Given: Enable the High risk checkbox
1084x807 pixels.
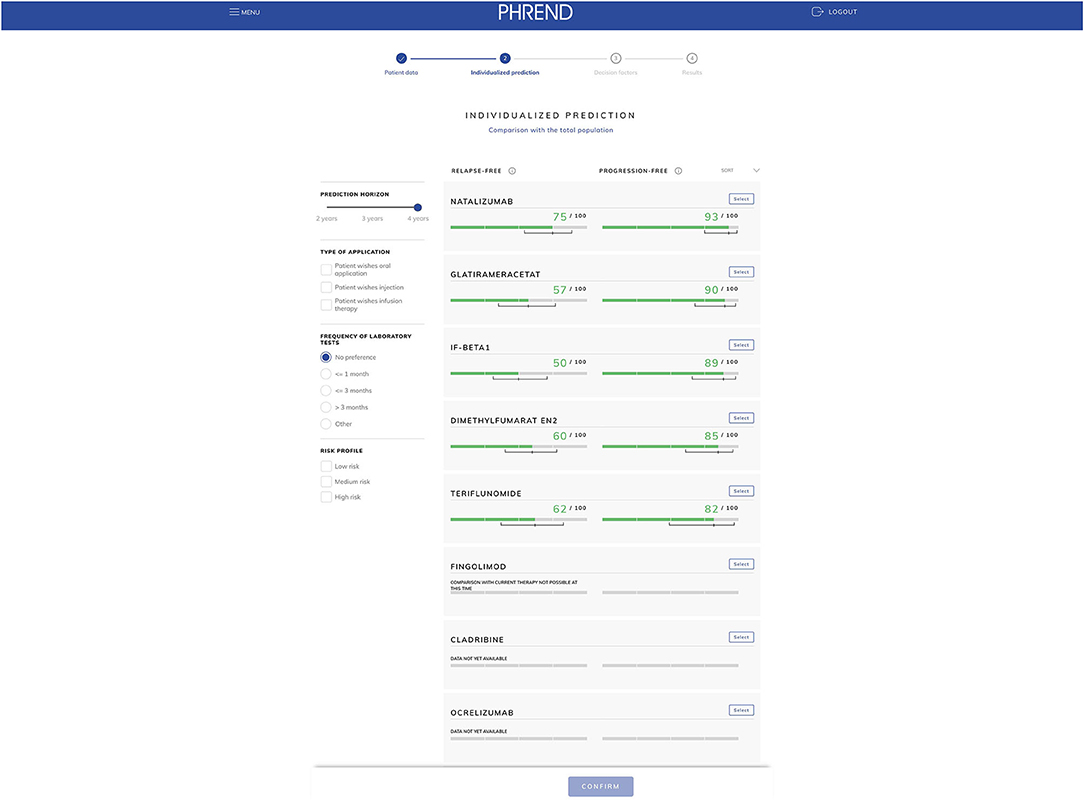Looking at the screenshot, I should 326,497.
